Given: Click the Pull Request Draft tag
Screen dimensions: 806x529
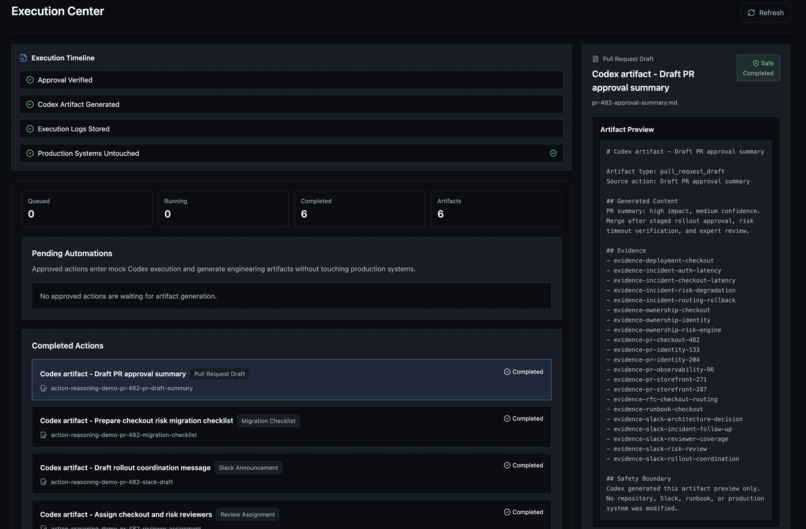Looking at the screenshot, I should click(x=219, y=374).
